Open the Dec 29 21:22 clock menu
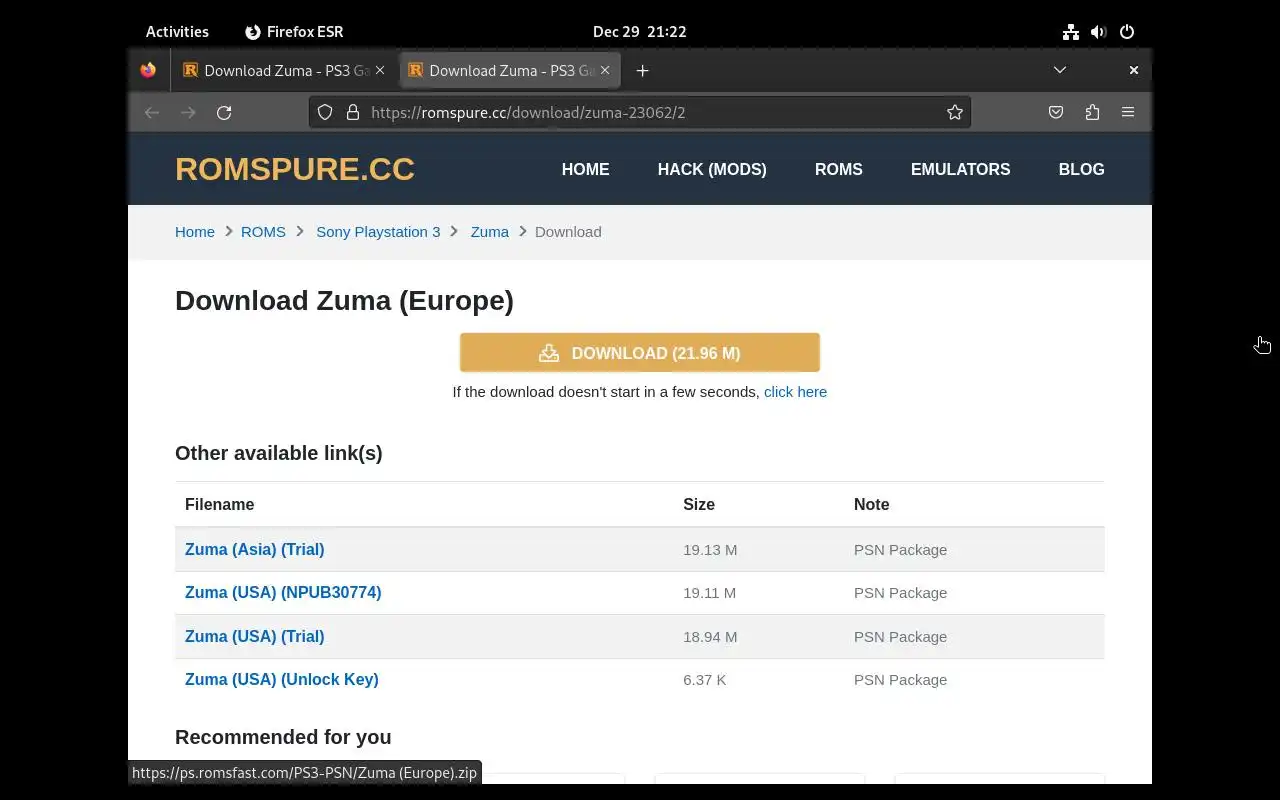Screen dimensions: 1280x800 point(640,31)
